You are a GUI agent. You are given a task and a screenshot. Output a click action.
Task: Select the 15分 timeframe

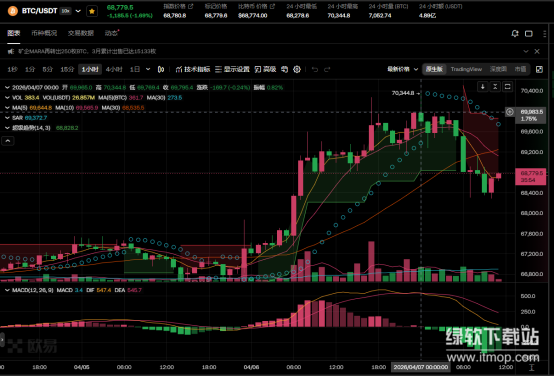(x=67, y=69)
